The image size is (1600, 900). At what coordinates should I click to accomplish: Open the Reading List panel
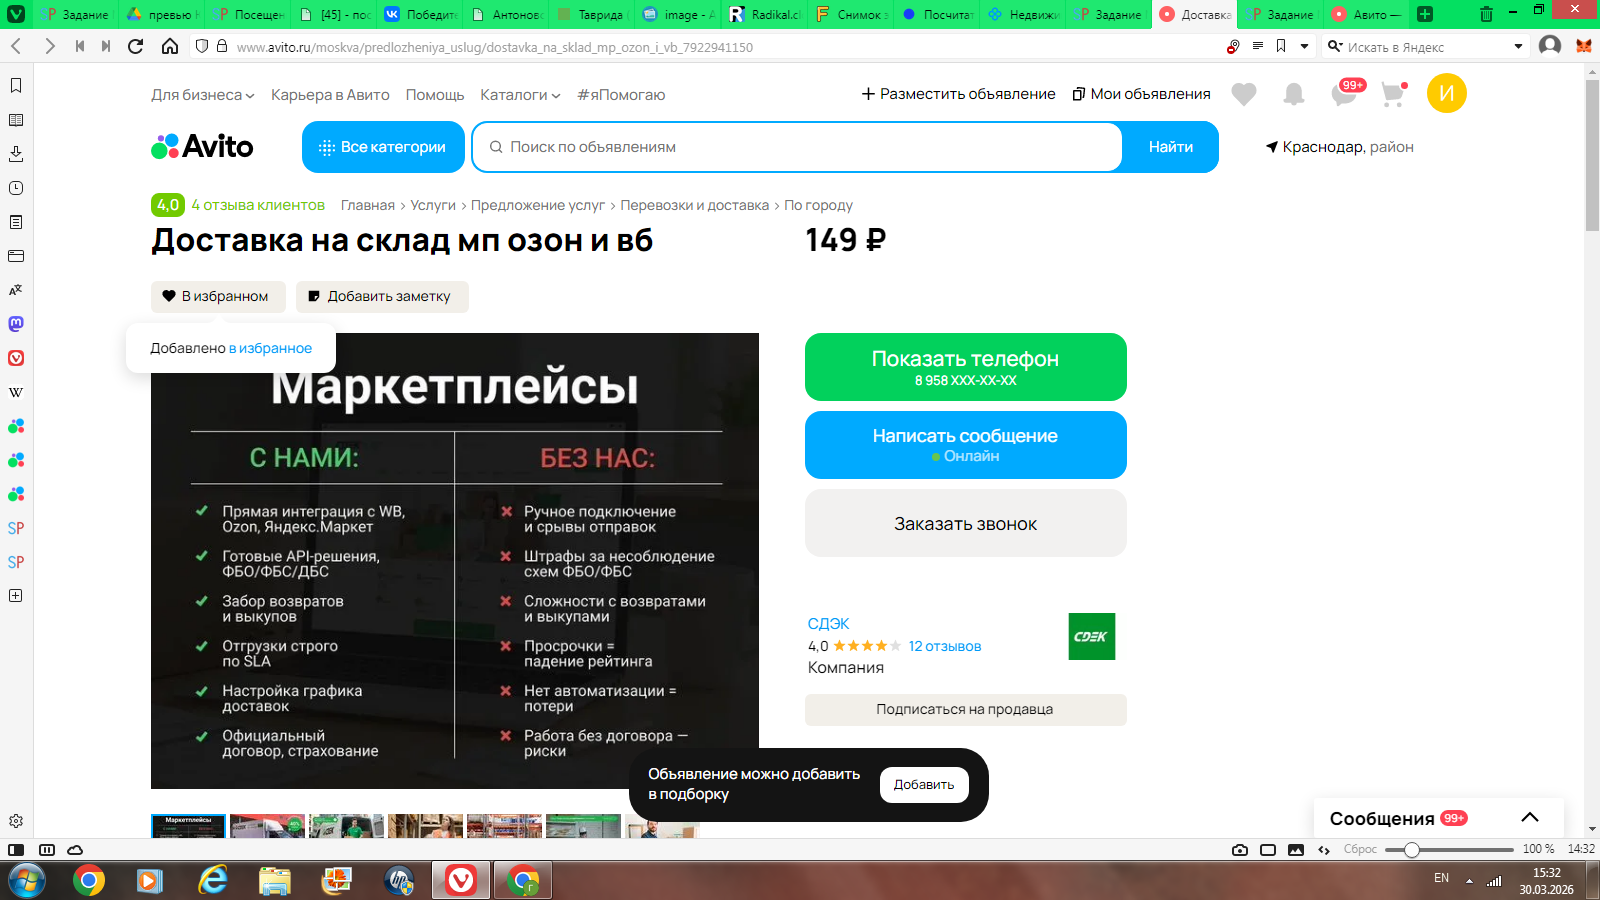click(x=16, y=120)
